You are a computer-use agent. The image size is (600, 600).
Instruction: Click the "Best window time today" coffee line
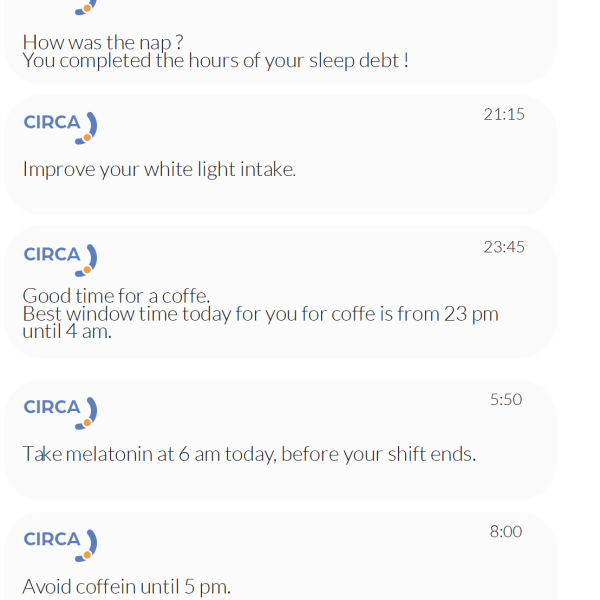coord(260,314)
